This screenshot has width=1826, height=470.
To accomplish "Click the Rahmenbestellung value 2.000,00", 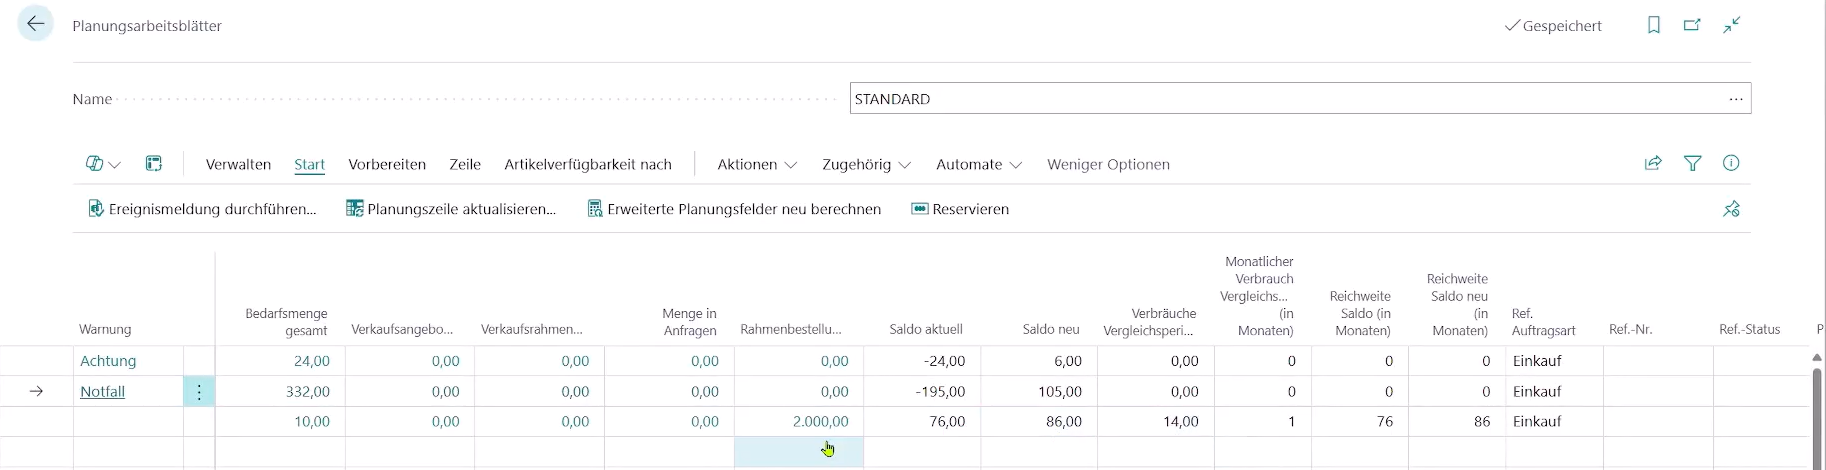I will 820,421.
